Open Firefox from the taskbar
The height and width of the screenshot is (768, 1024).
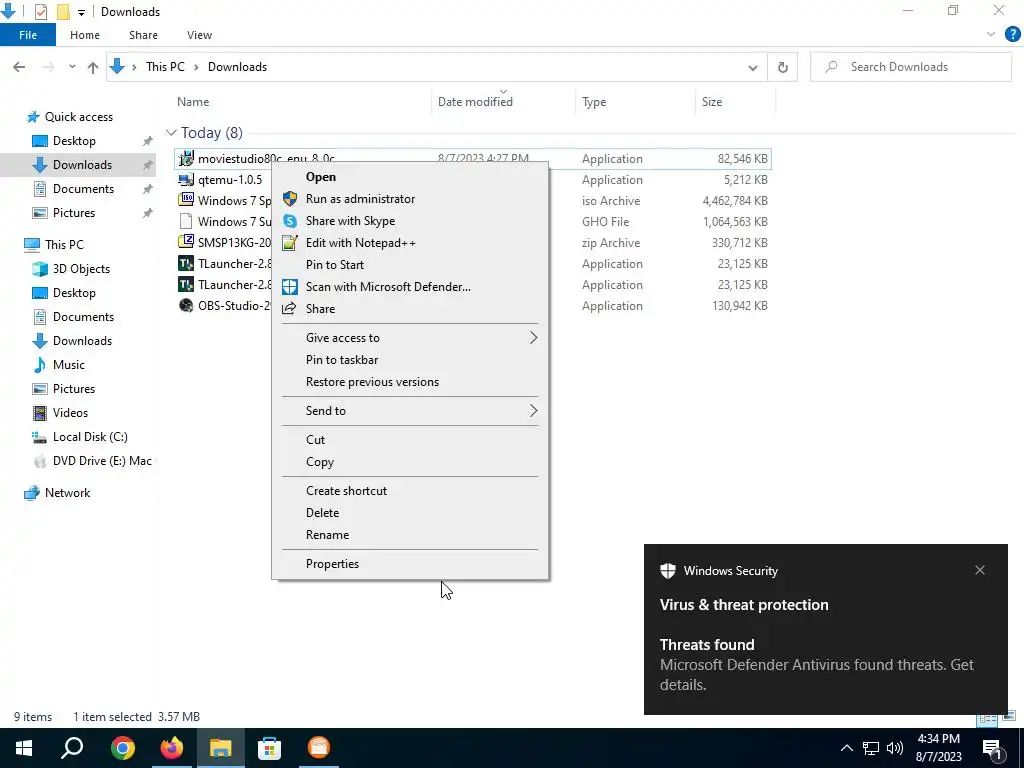tap(172, 748)
